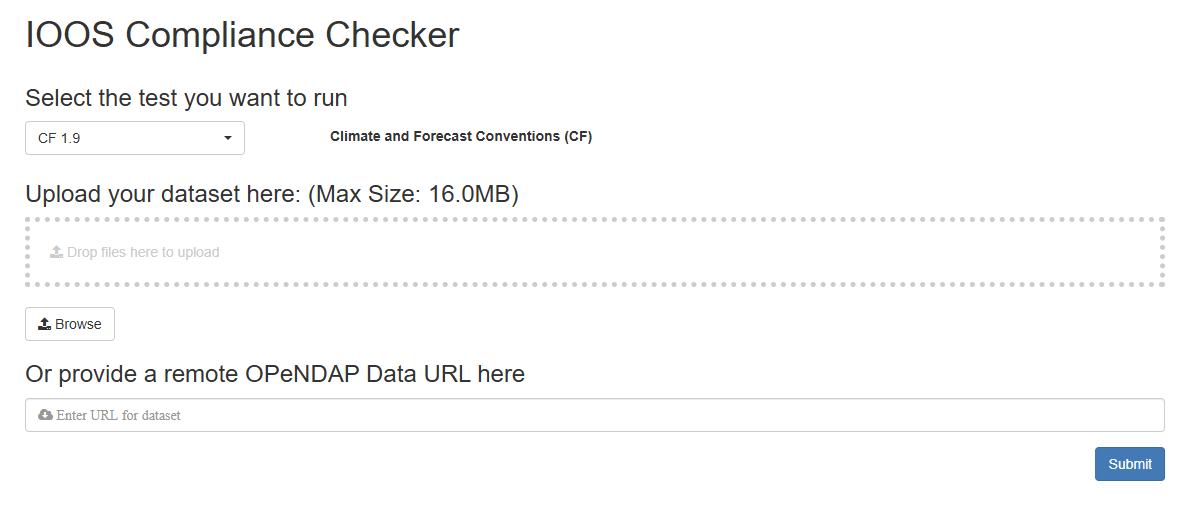Click the caret arrow on the test dropdown
Image resolution: width=1185 pixels, height=507 pixels.
click(x=228, y=138)
